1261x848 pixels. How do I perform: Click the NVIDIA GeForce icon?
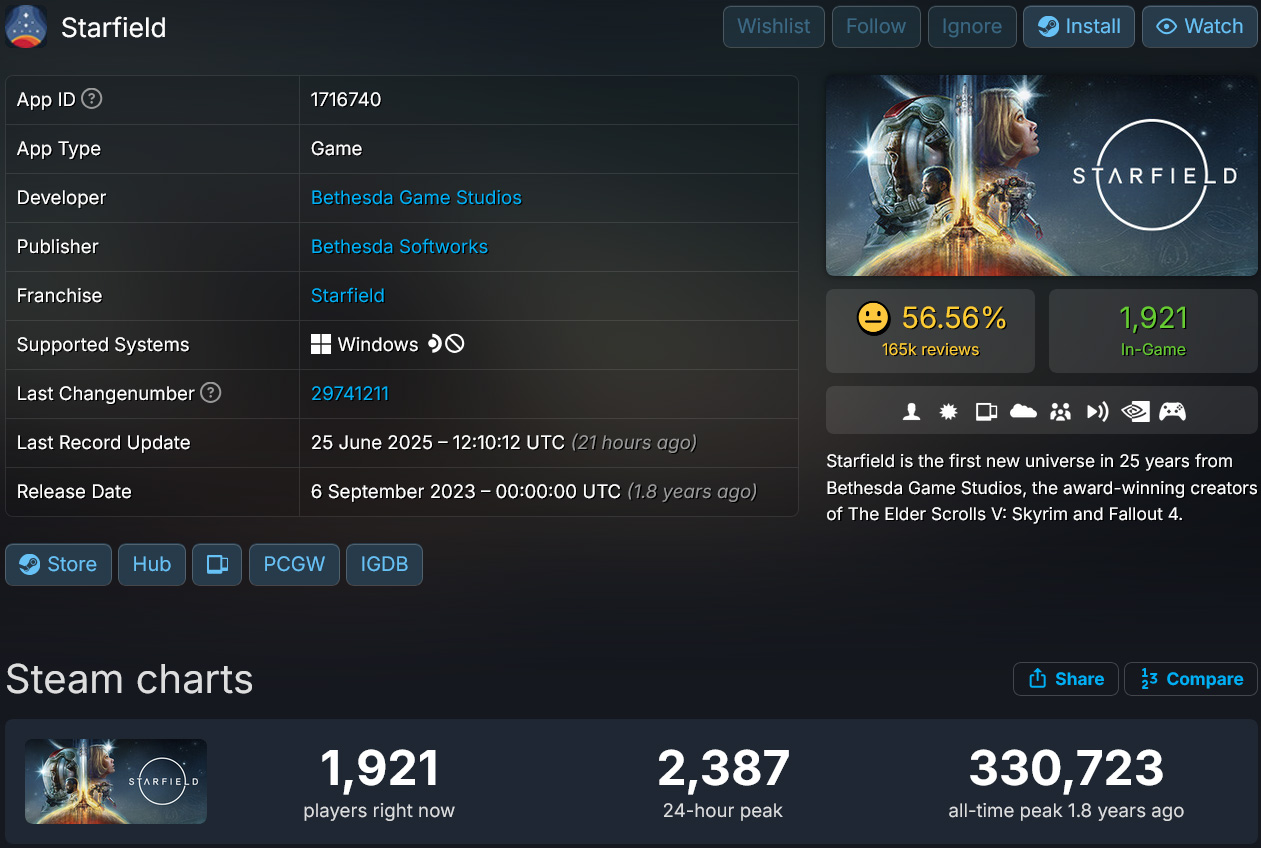(x=1135, y=411)
